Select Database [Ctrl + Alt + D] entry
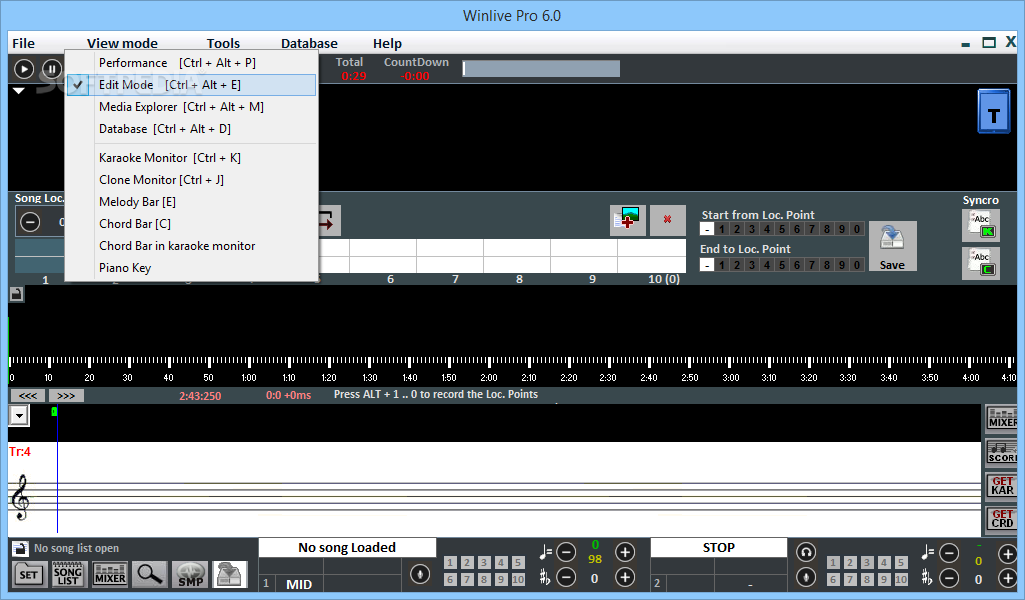Viewport: 1025px width, 600px height. [x=192, y=129]
